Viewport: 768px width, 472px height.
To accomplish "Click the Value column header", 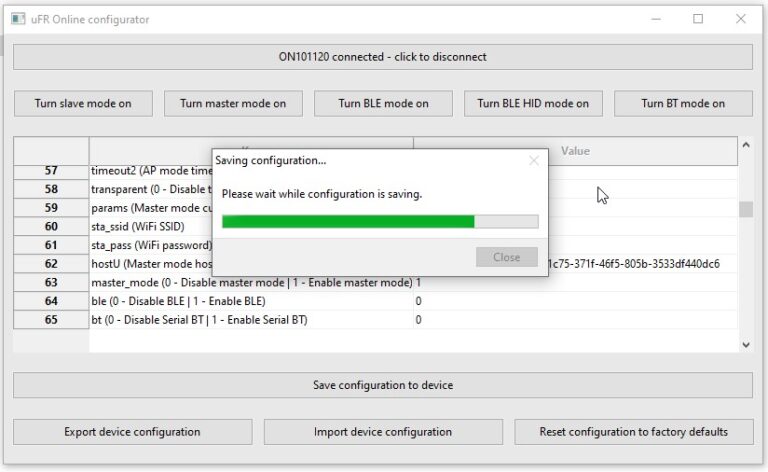I will [575, 151].
